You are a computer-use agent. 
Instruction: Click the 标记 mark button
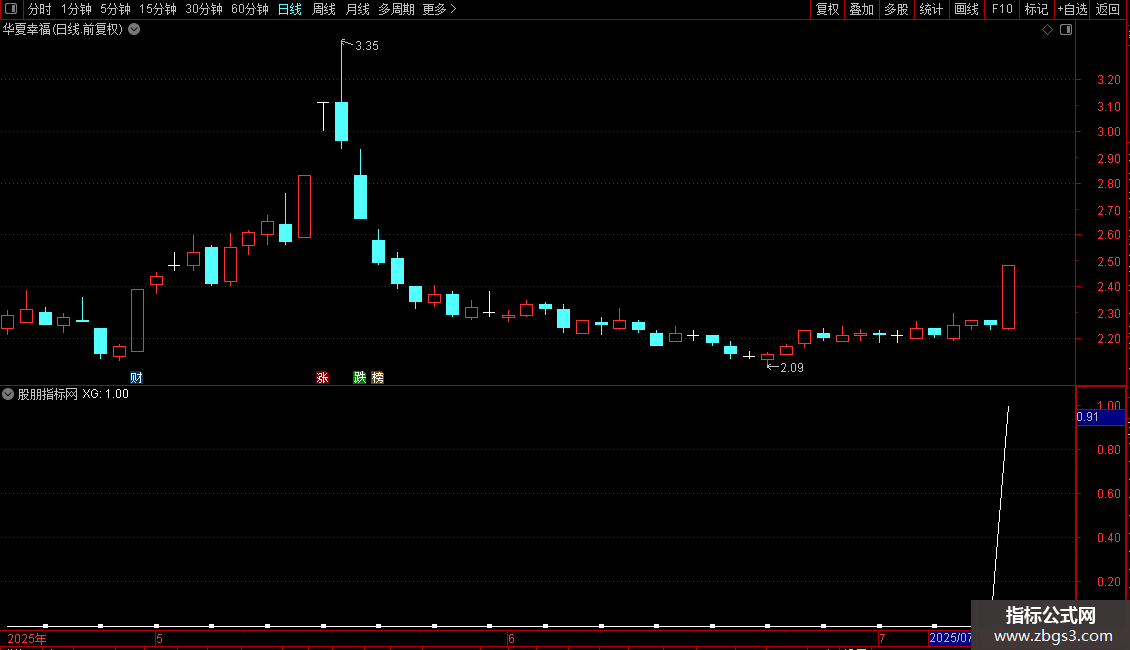[1036, 9]
